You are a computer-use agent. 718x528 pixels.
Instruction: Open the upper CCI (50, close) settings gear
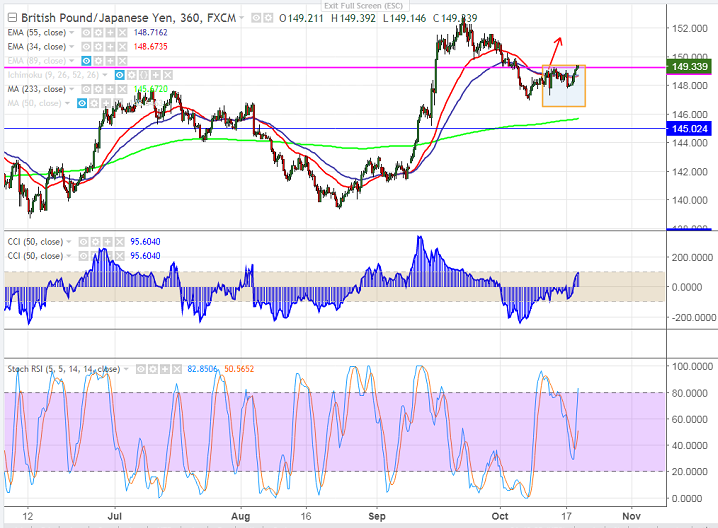click(95, 242)
